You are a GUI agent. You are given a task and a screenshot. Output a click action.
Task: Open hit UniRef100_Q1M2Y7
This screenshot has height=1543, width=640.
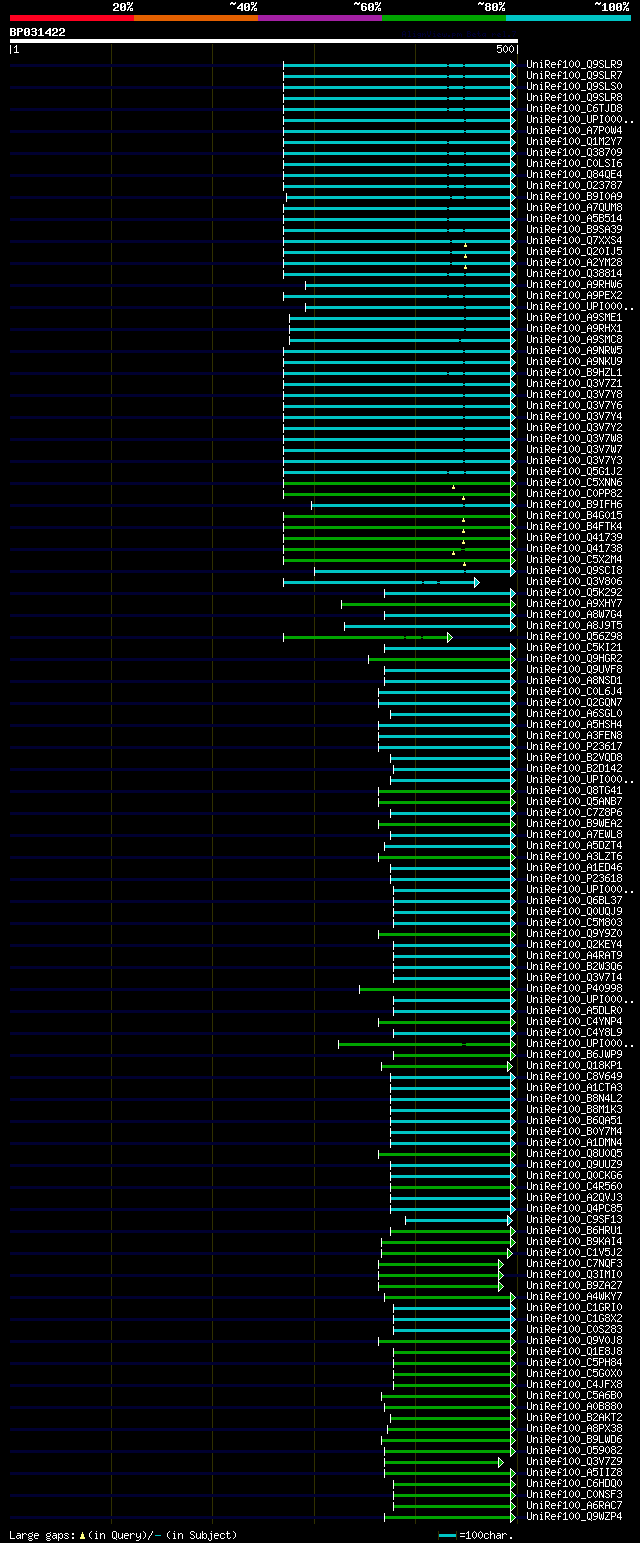(x=574, y=141)
